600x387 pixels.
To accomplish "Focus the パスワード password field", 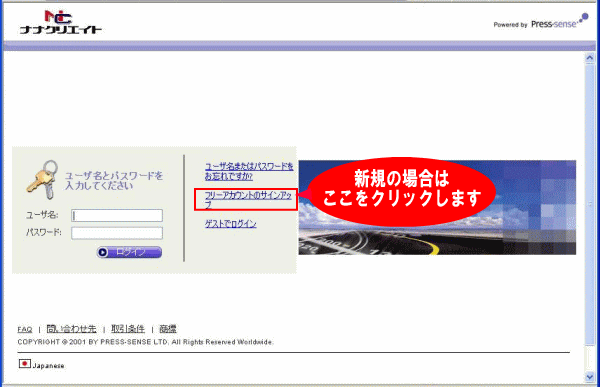I will coord(117,233).
